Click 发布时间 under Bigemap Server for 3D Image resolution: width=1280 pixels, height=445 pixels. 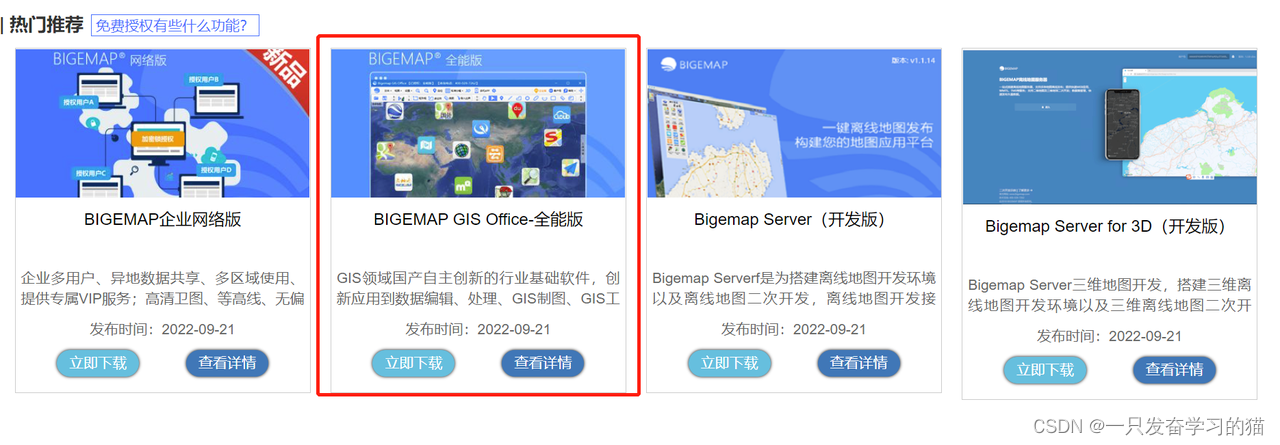[1110, 336]
